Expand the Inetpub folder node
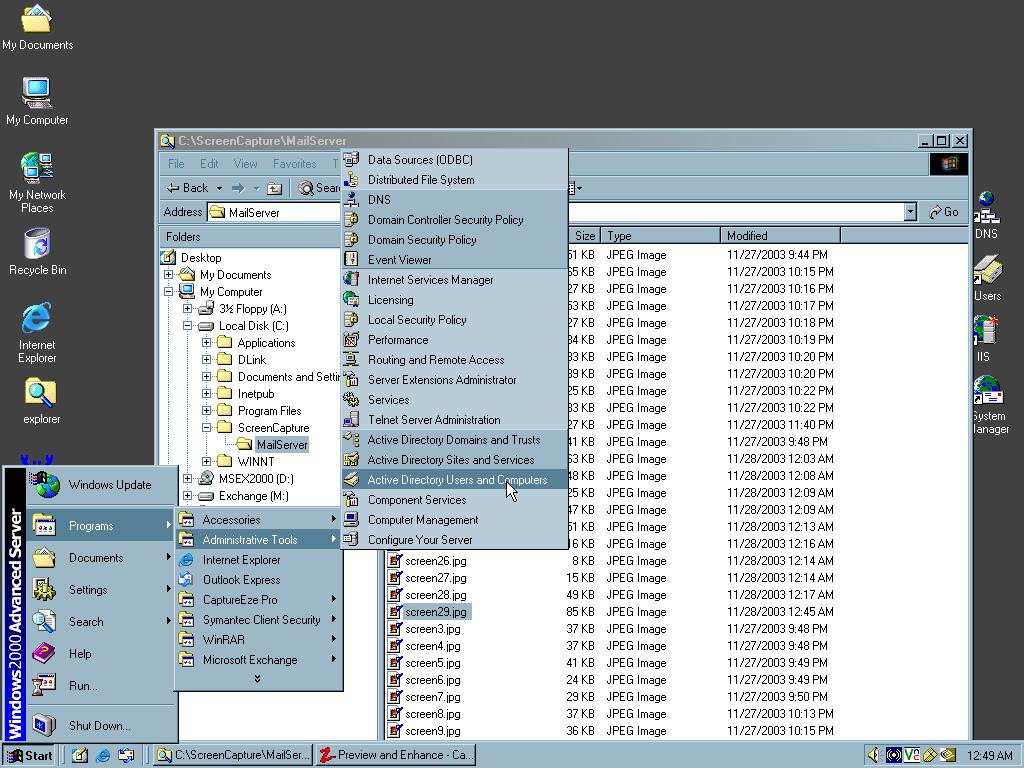 point(206,394)
